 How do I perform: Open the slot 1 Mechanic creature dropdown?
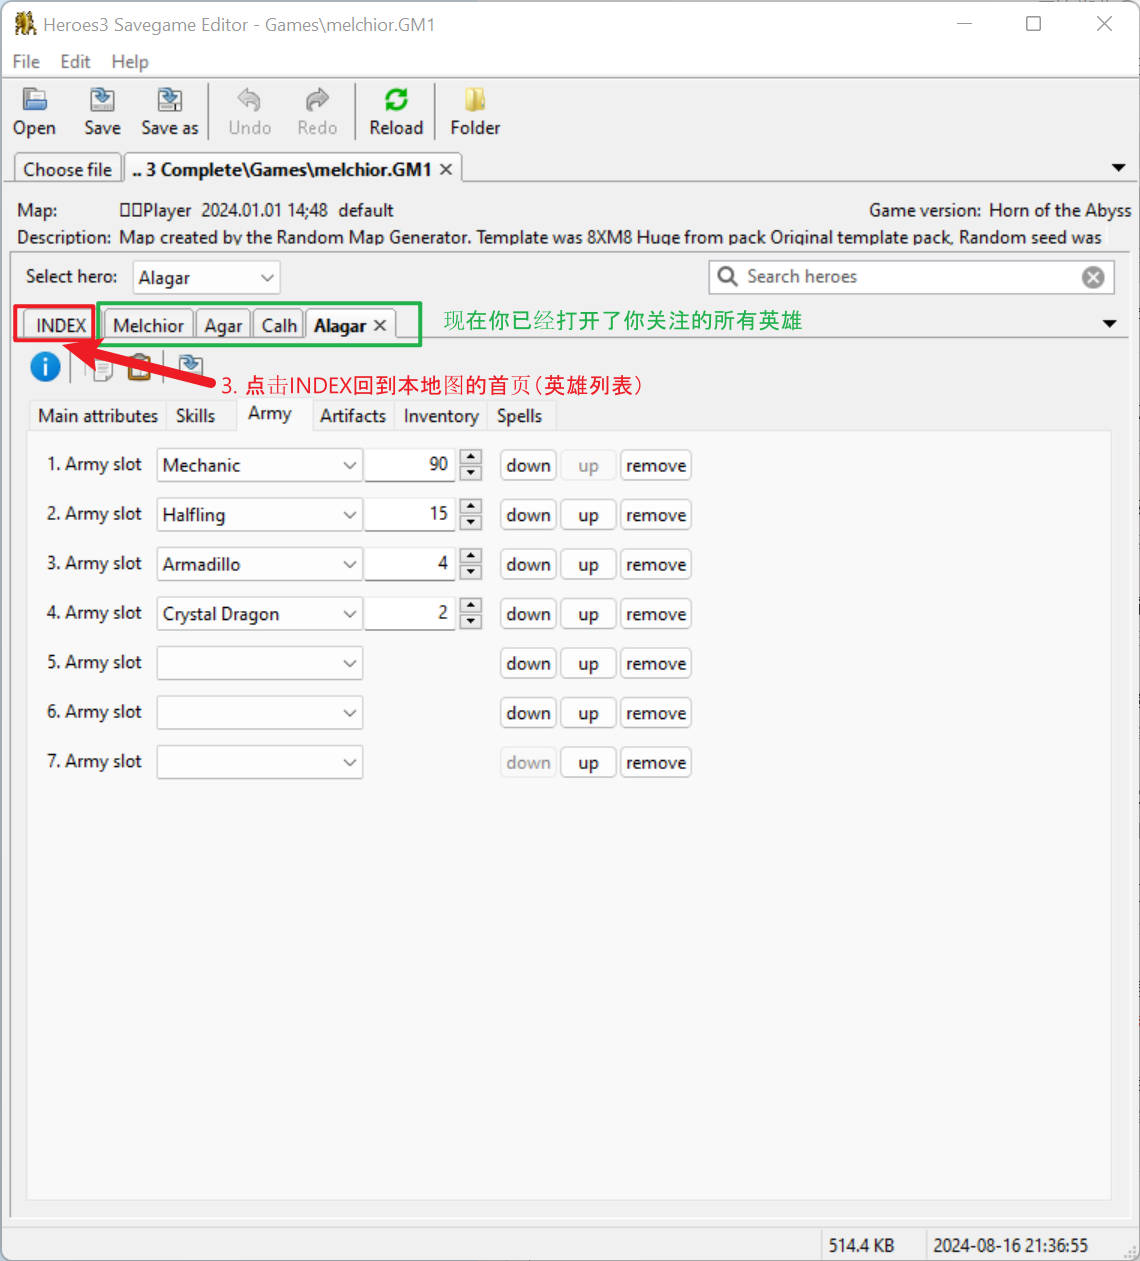260,465
